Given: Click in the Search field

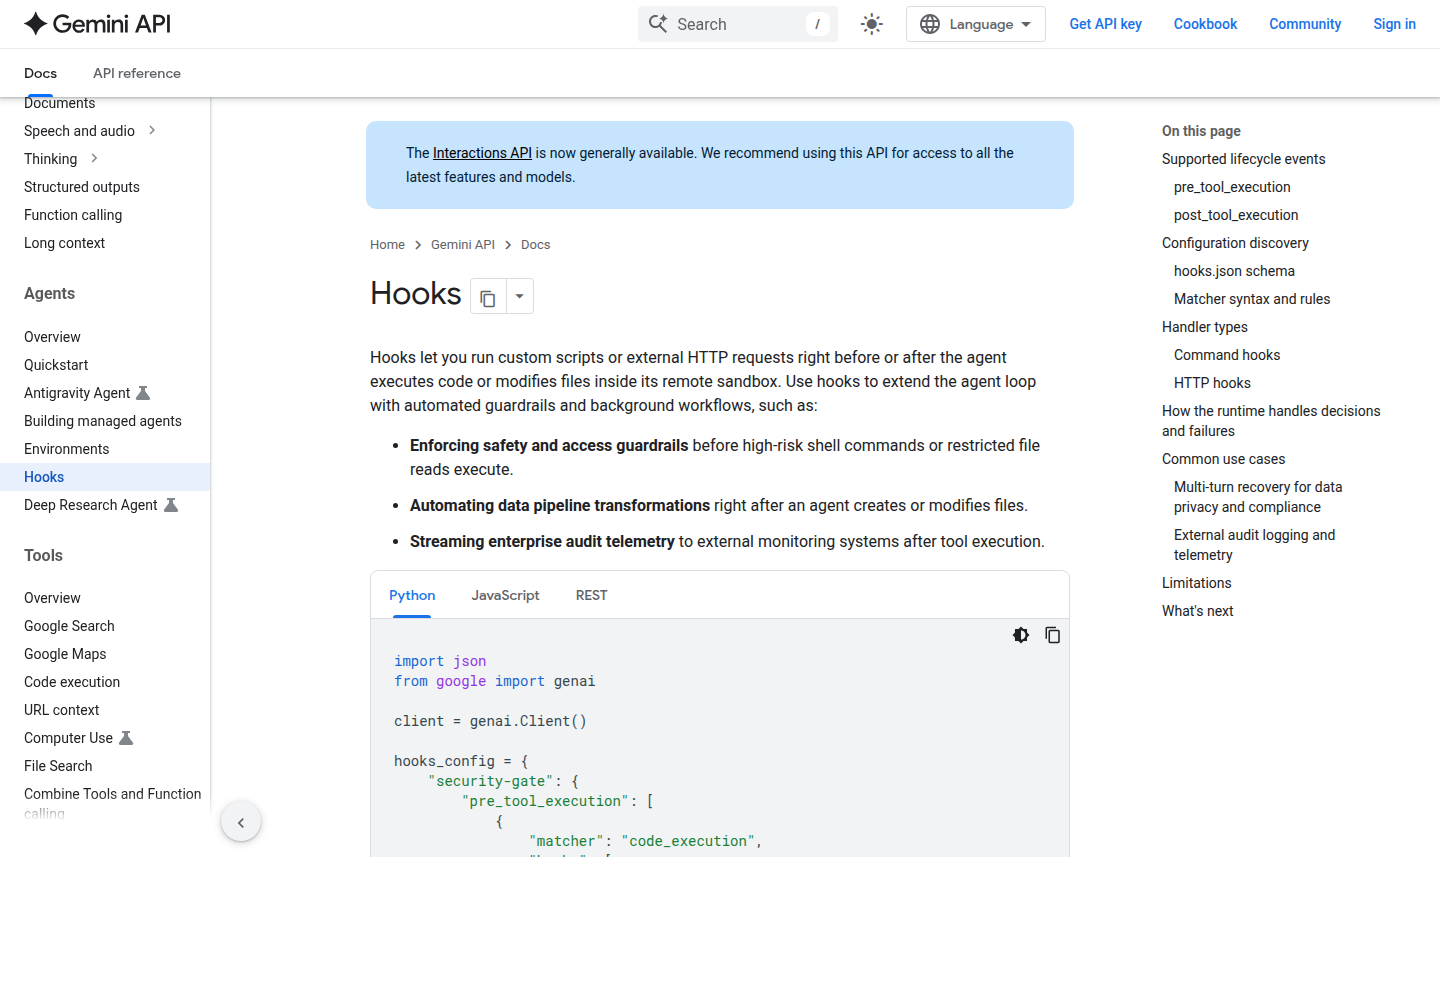Looking at the screenshot, I should coord(738,24).
